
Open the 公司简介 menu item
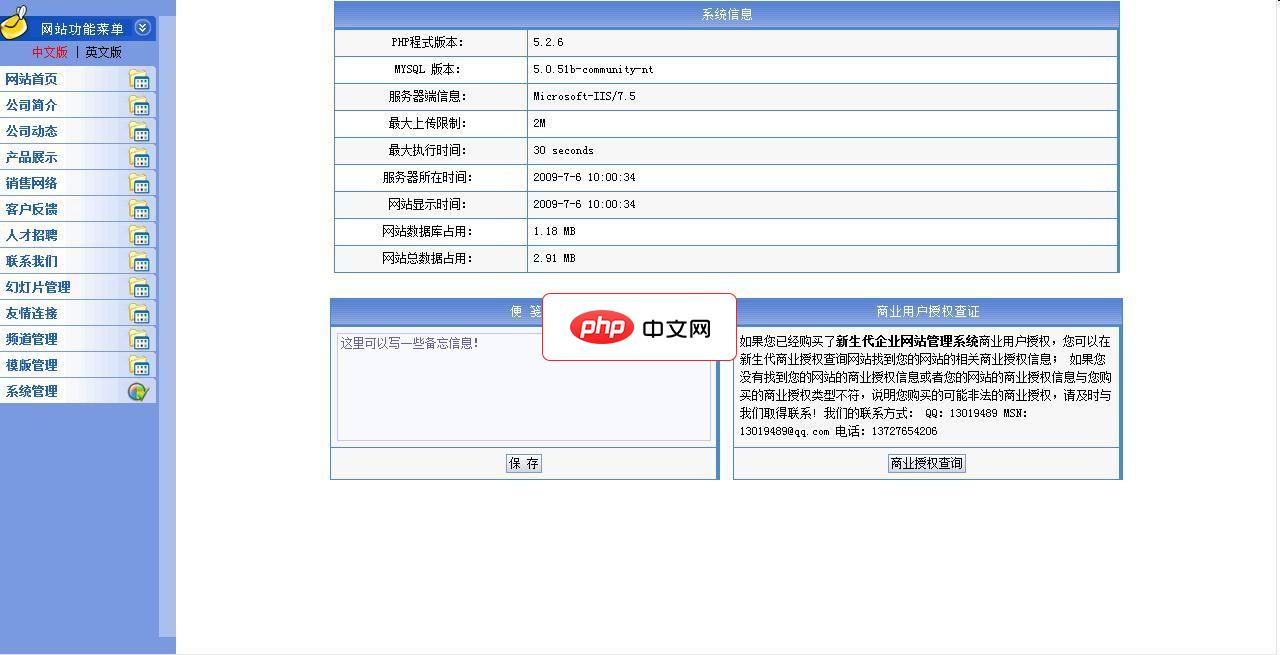pyautogui.click(x=78, y=105)
